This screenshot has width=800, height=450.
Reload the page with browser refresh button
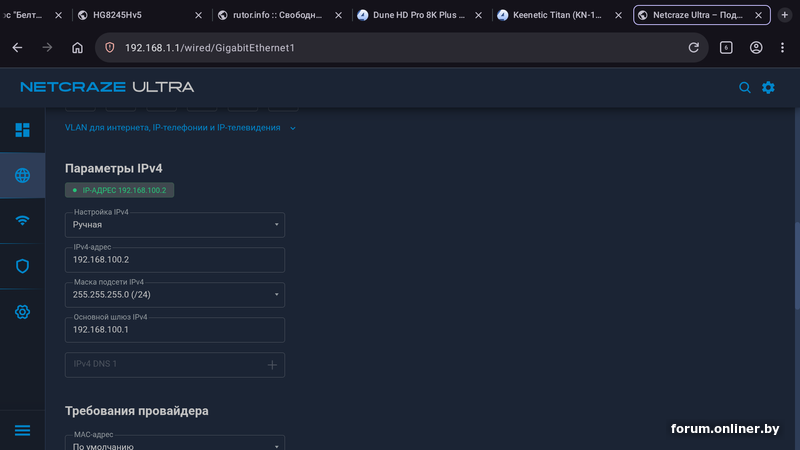click(693, 48)
